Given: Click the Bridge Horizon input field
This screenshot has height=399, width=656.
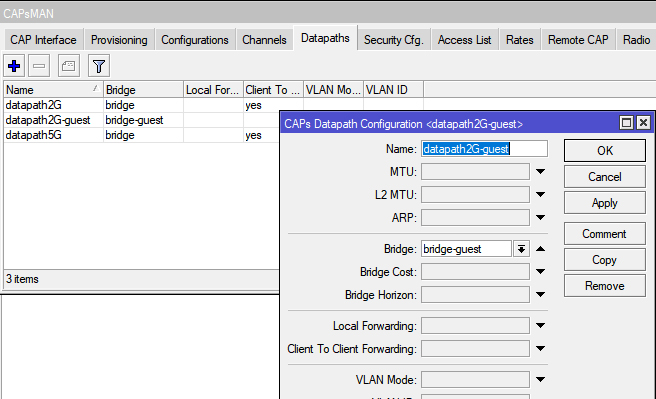Looking at the screenshot, I should click(x=475, y=295).
